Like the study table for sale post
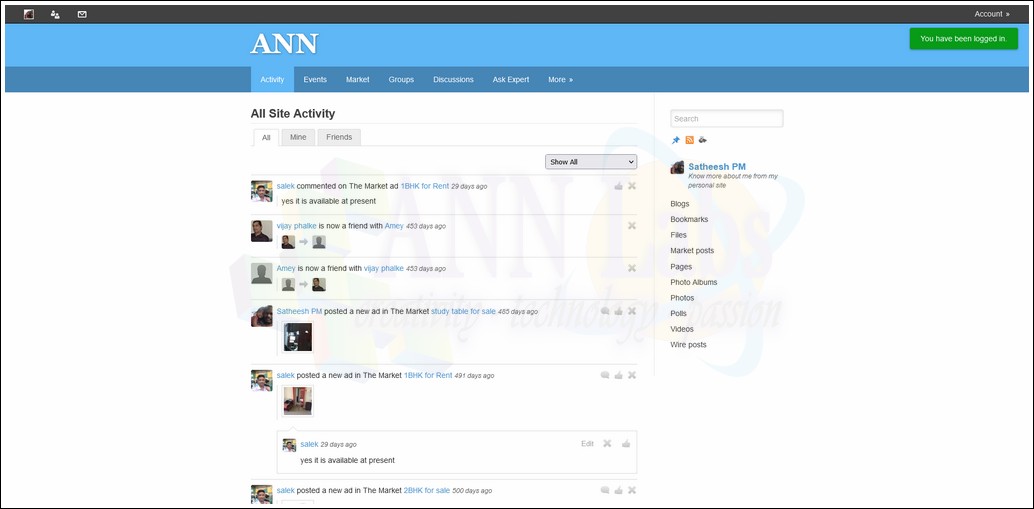This screenshot has width=1034, height=509. pos(618,311)
